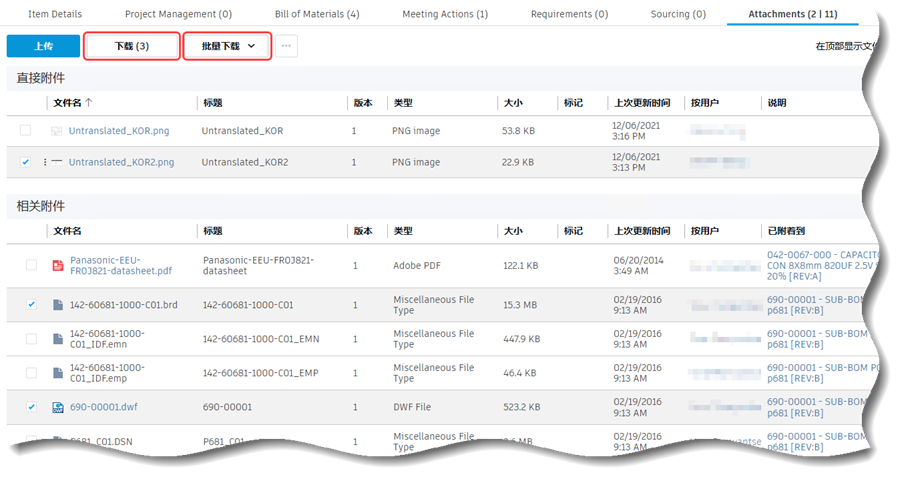Open 690-00001 SUB-BOM link in .emn row
Screen dimensions: 900x477
817,339
